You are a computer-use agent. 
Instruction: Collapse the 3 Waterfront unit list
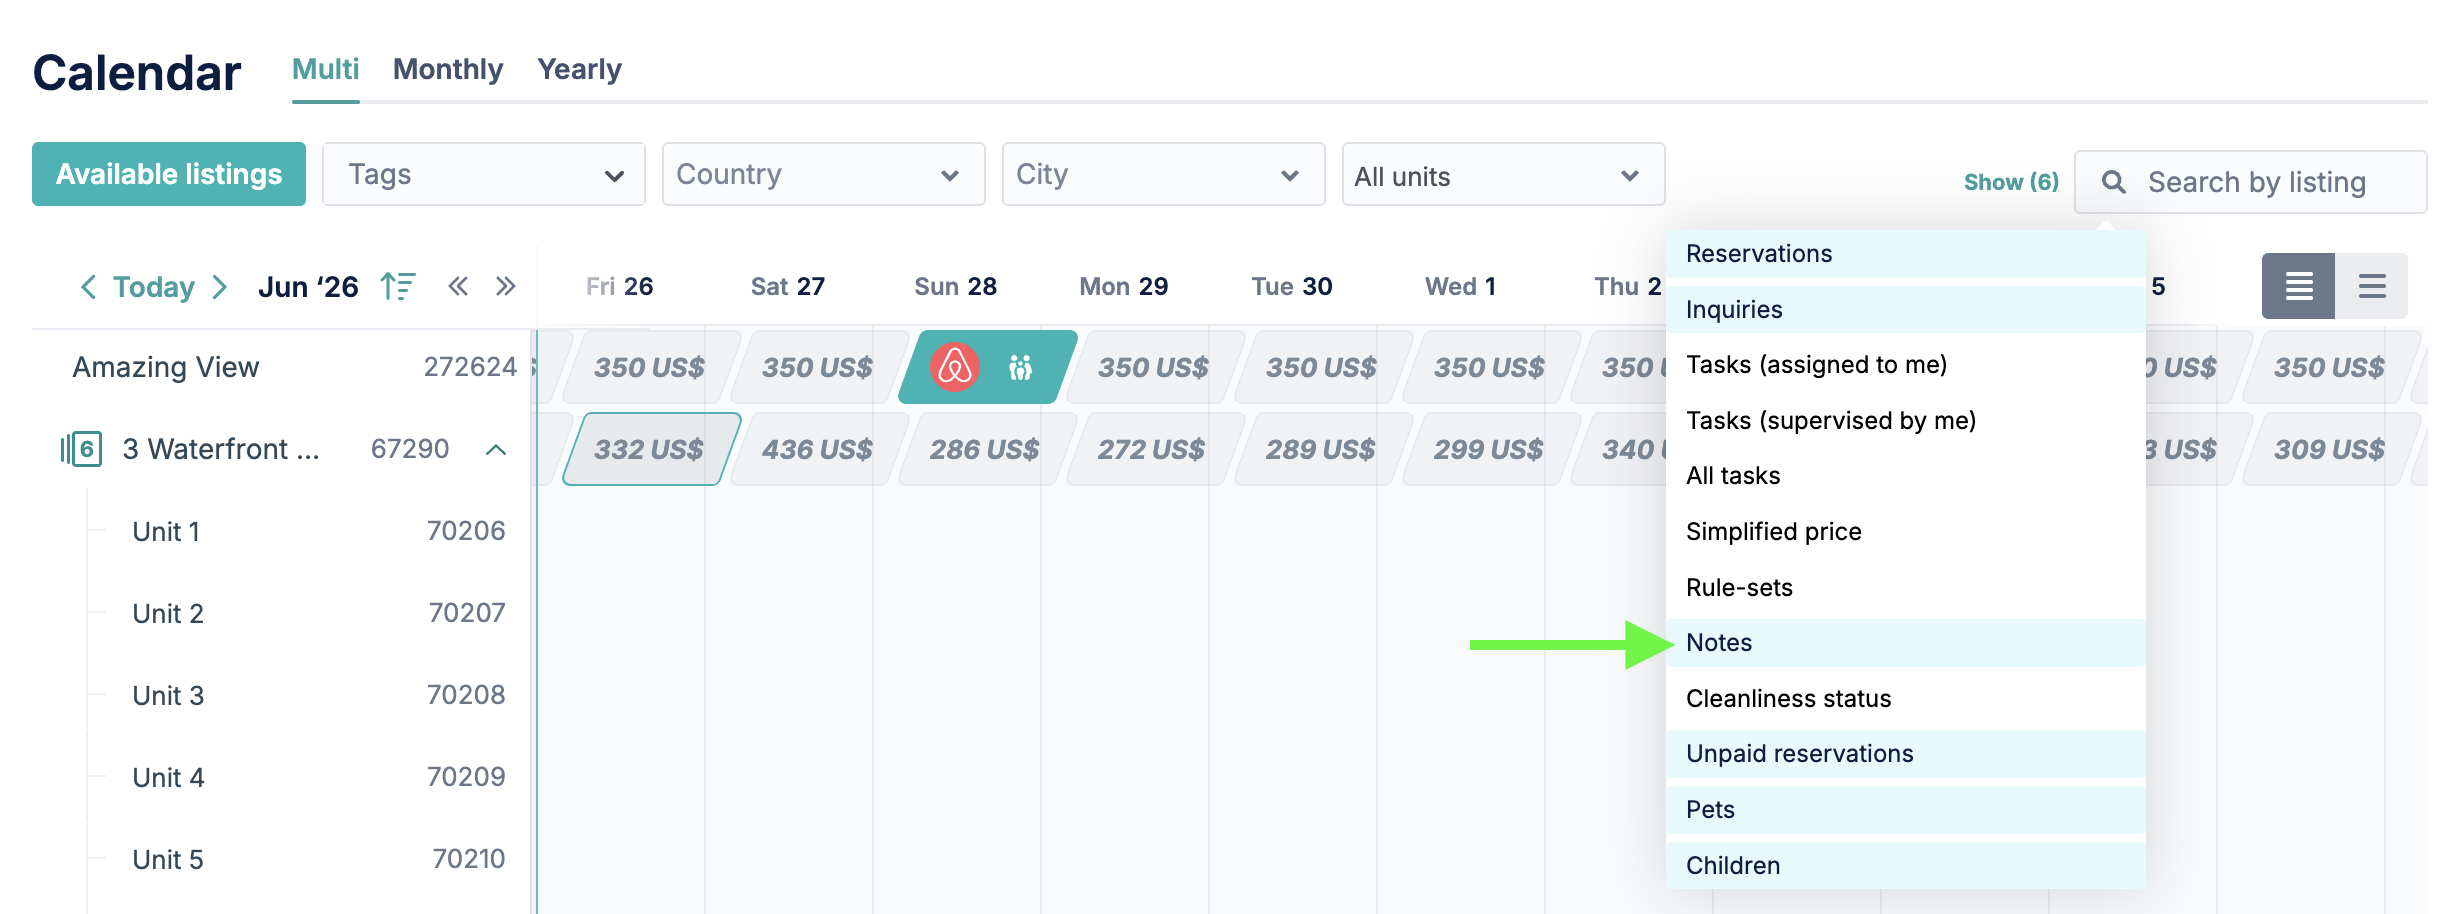pyautogui.click(x=496, y=450)
